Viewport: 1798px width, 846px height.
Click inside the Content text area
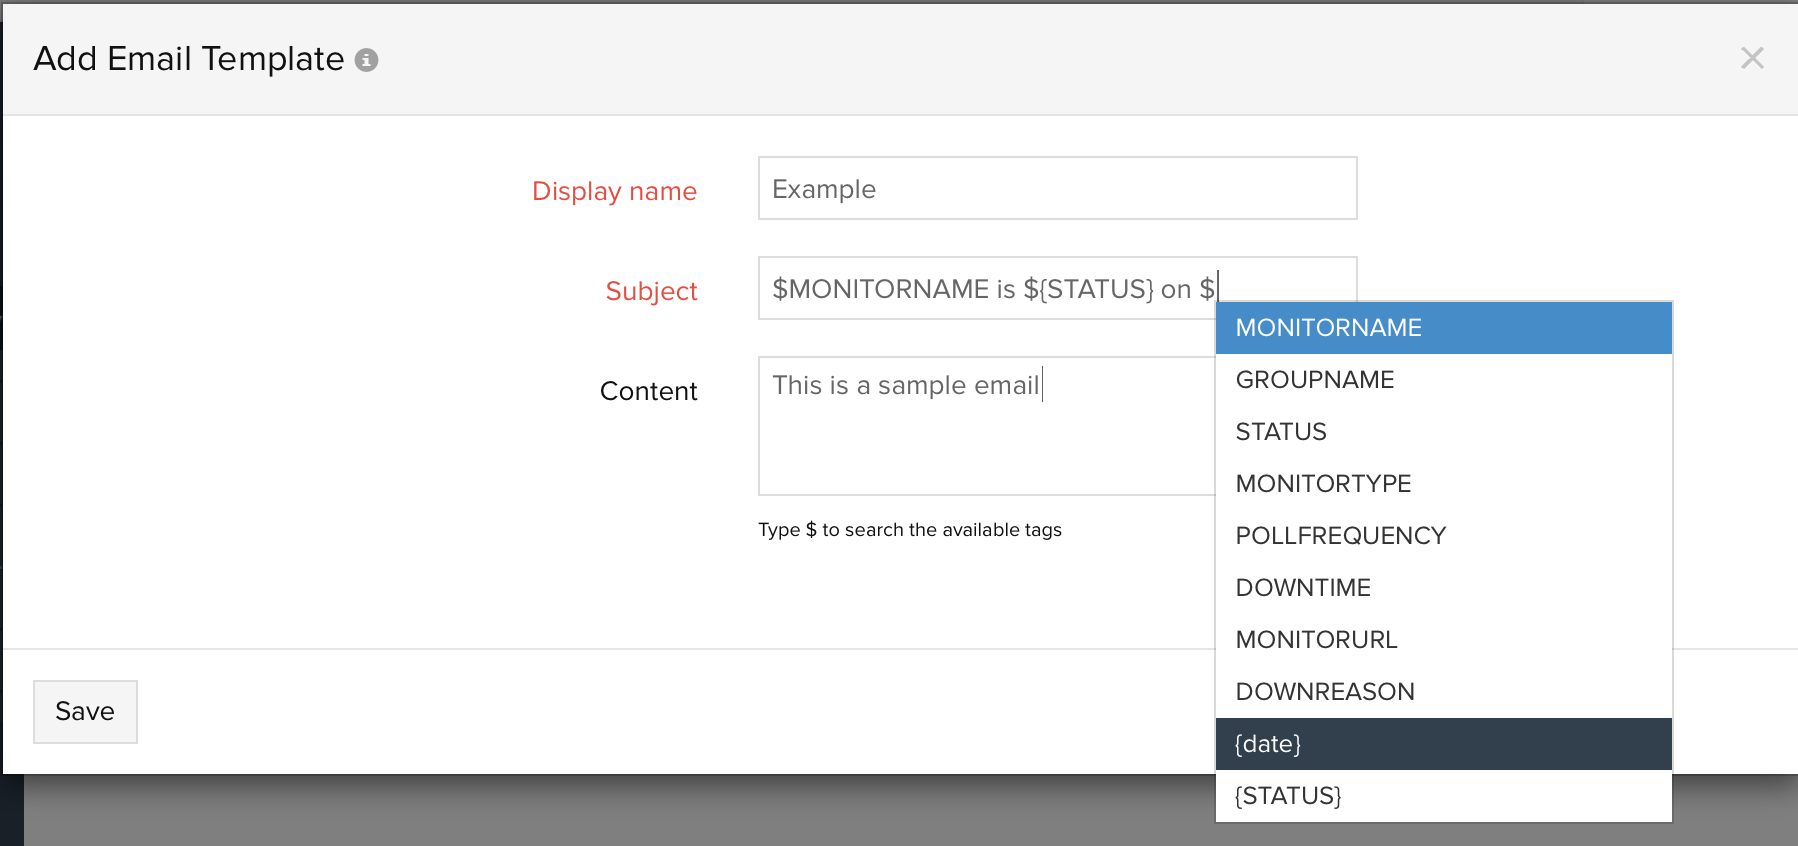(x=985, y=440)
